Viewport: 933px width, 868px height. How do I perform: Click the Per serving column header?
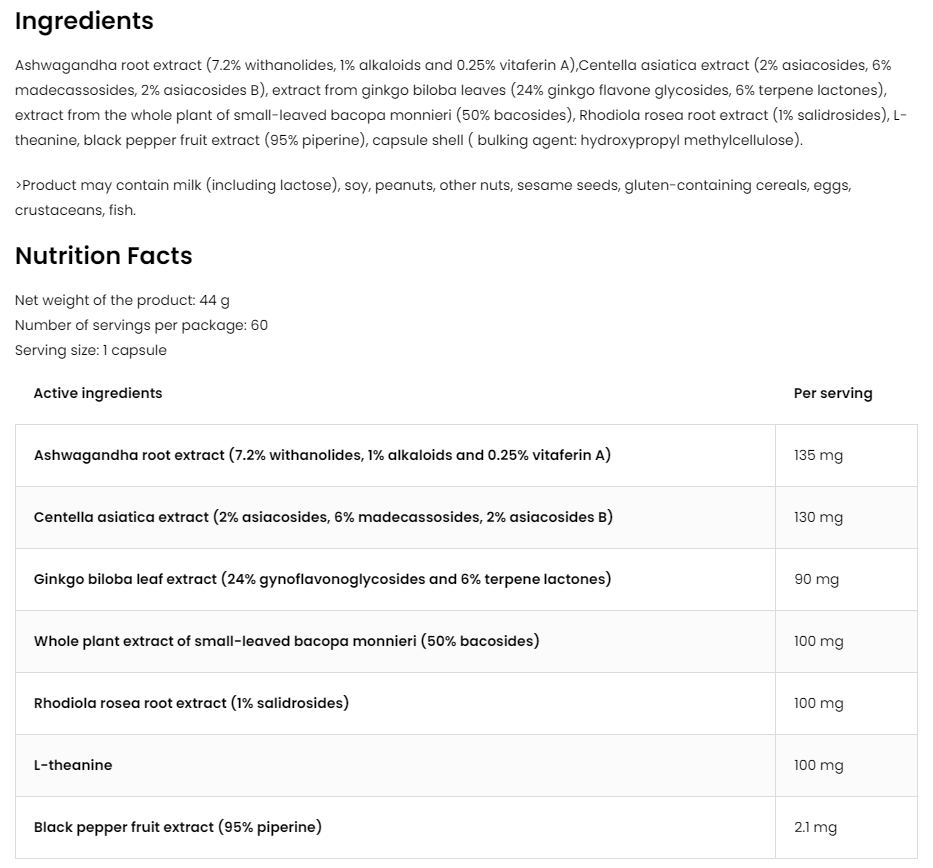(x=832, y=393)
